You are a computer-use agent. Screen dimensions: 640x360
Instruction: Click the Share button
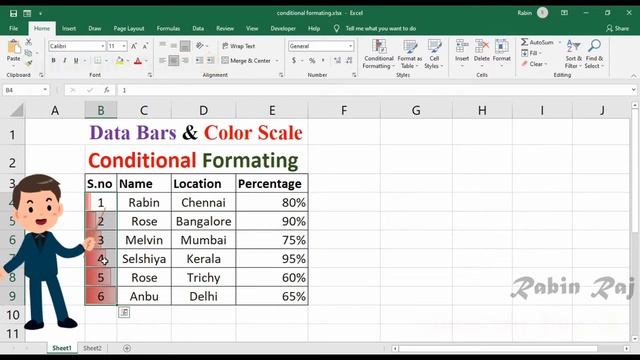[617, 29]
